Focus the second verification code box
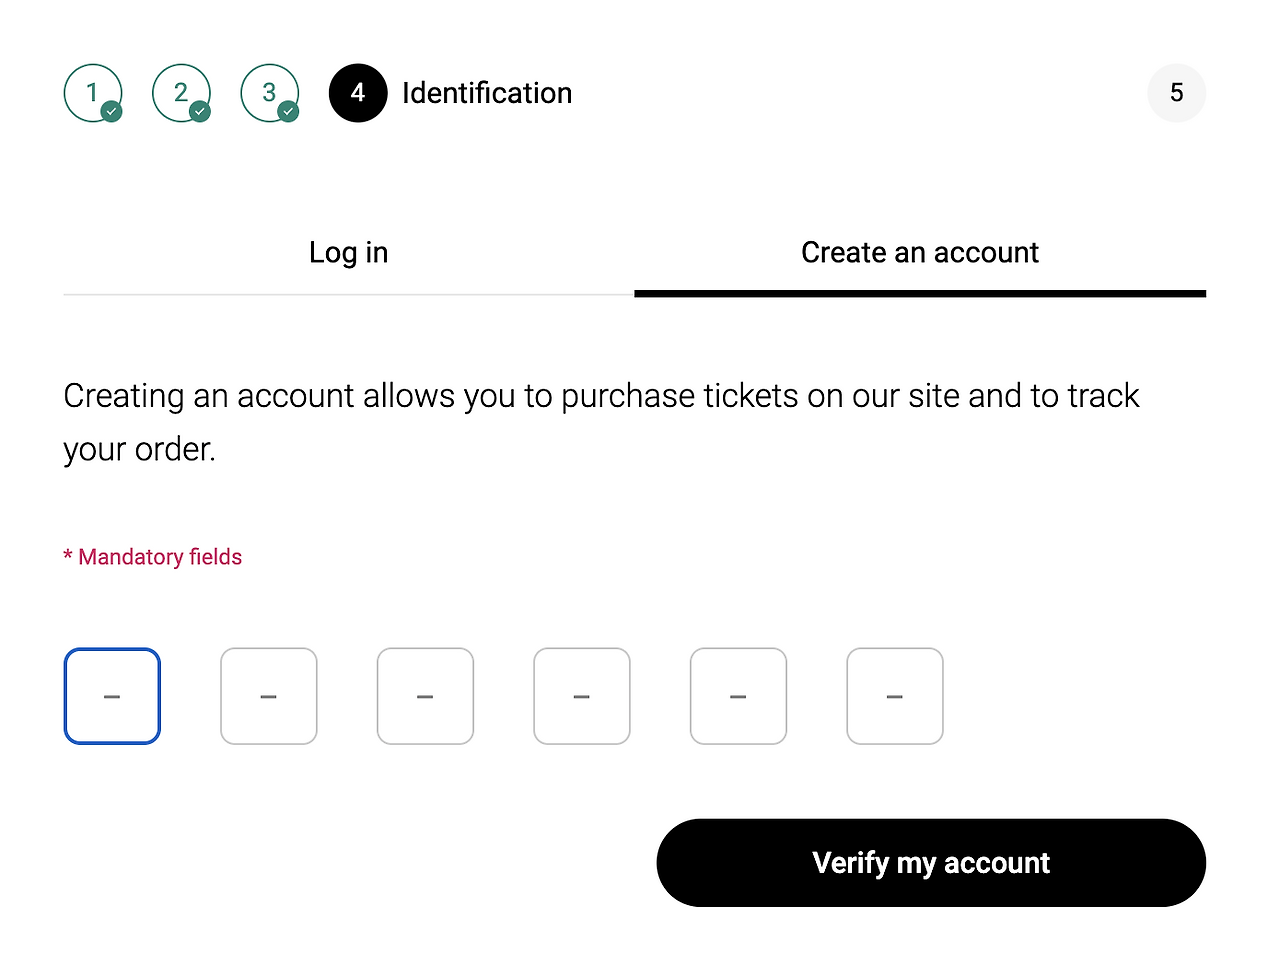This screenshot has height=954, width=1280. click(x=269, y=696)
